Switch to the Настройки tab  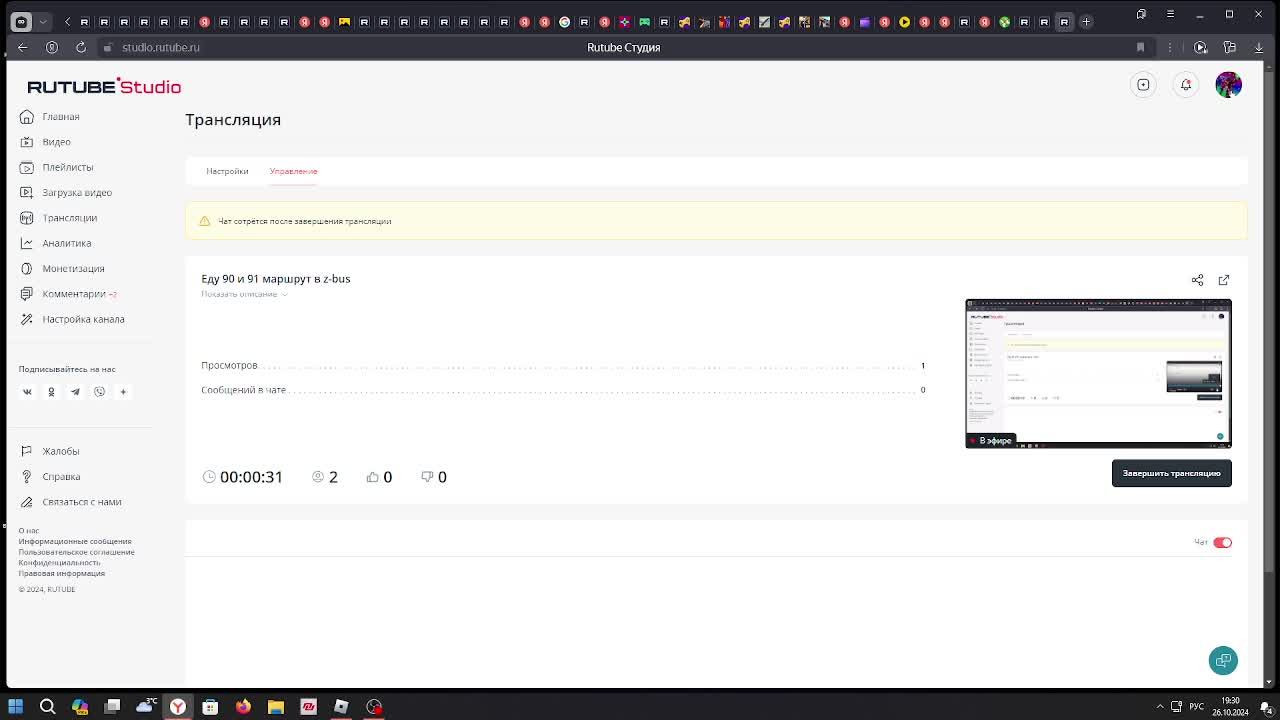point(227,171)
